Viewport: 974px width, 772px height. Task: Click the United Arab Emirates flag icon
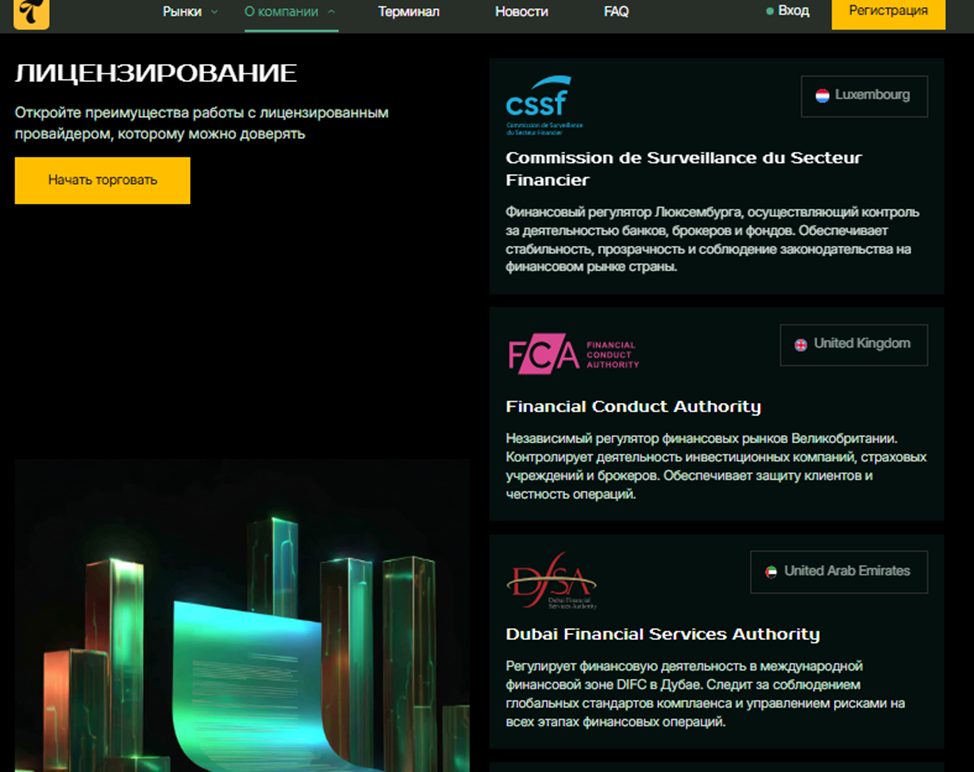point(771,572)
